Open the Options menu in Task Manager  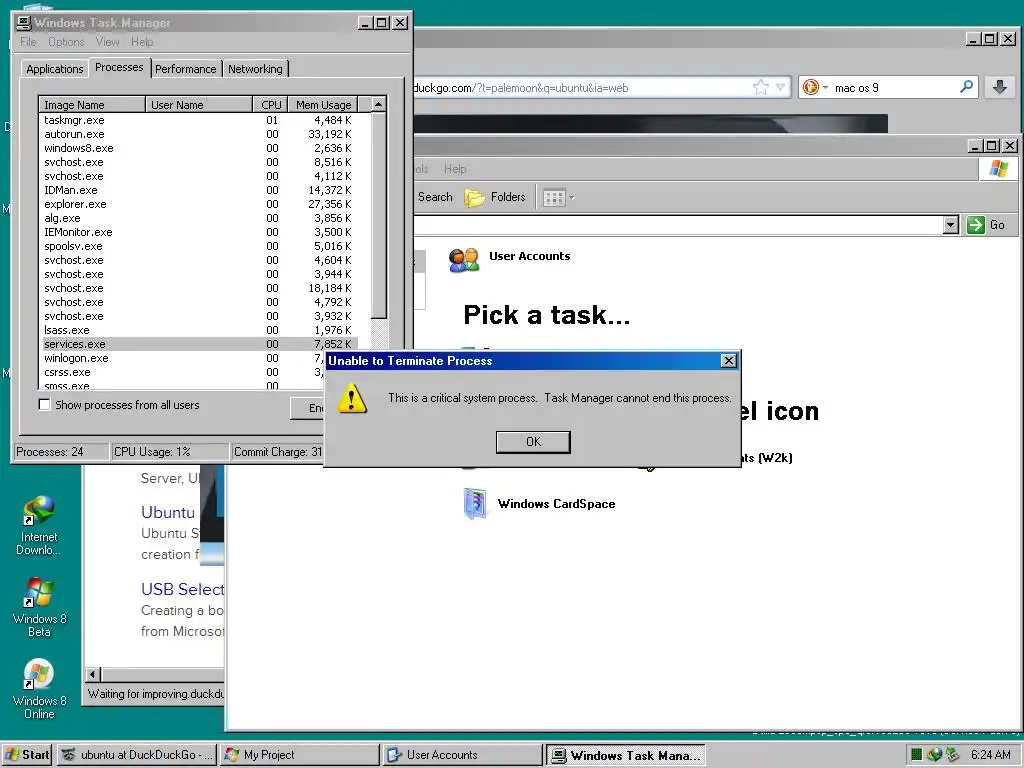click(66, 42)
